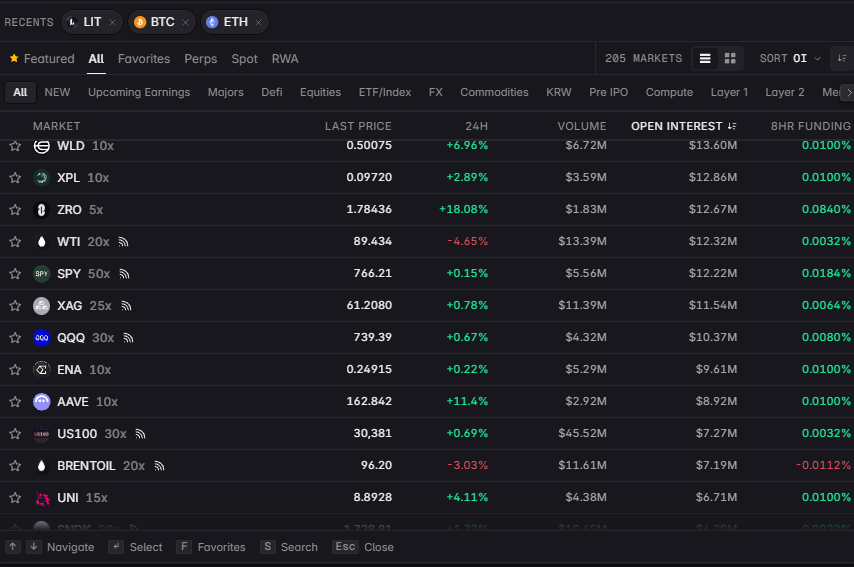Click ZRO's +18.08% 24H change

click(x=463, y=210)
